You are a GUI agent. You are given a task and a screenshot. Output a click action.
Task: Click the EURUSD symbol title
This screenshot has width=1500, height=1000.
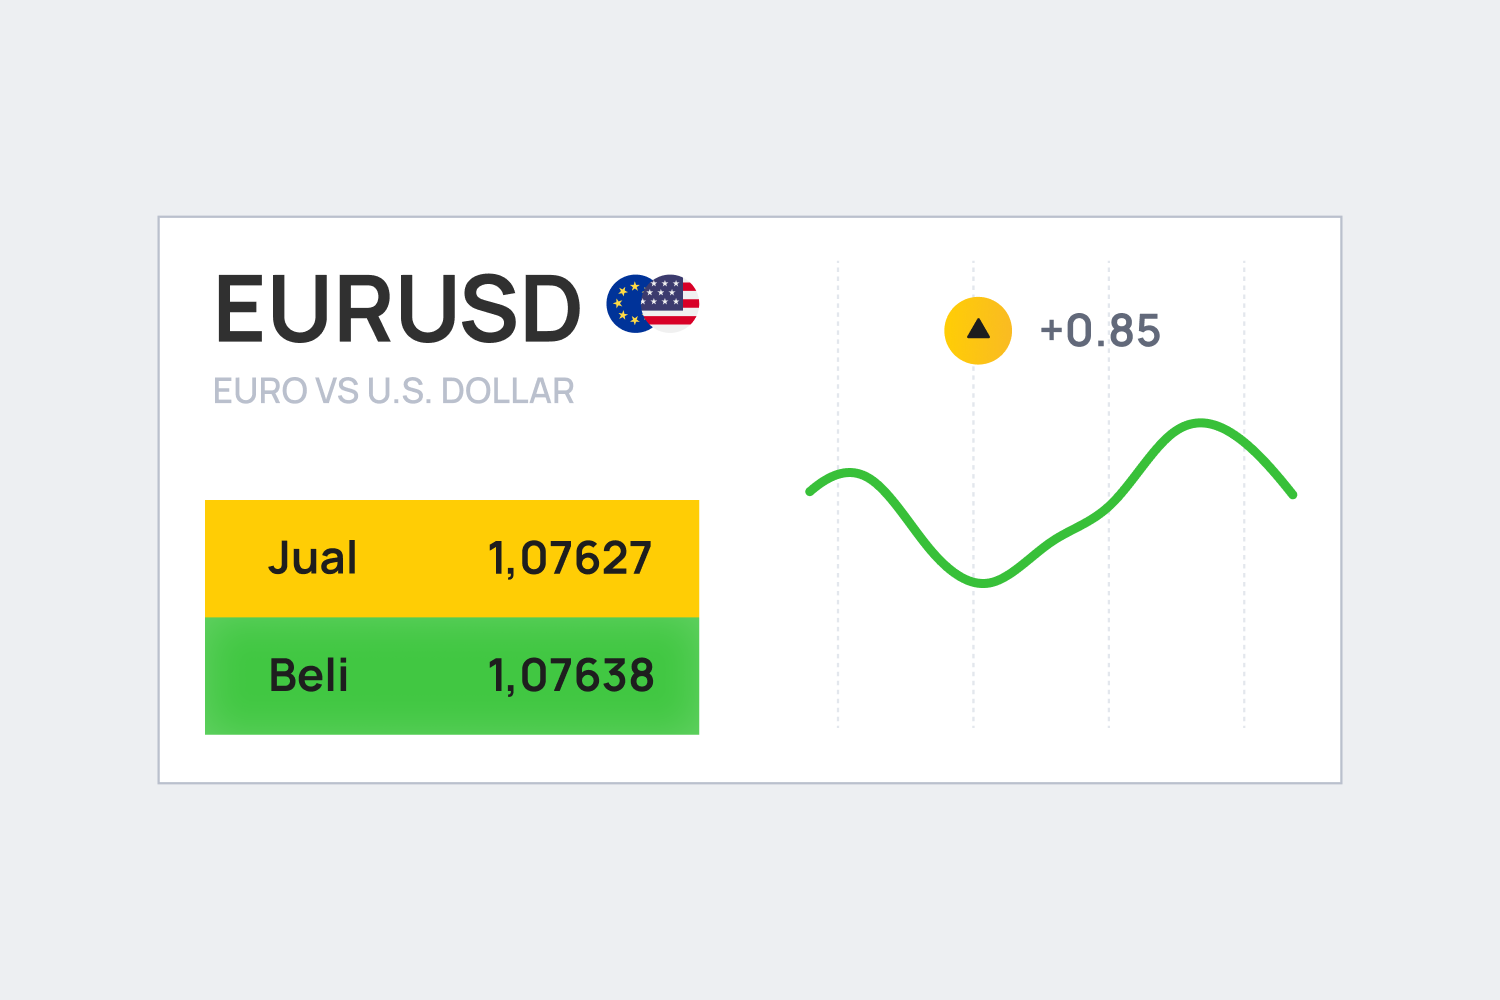coord(398,309)
